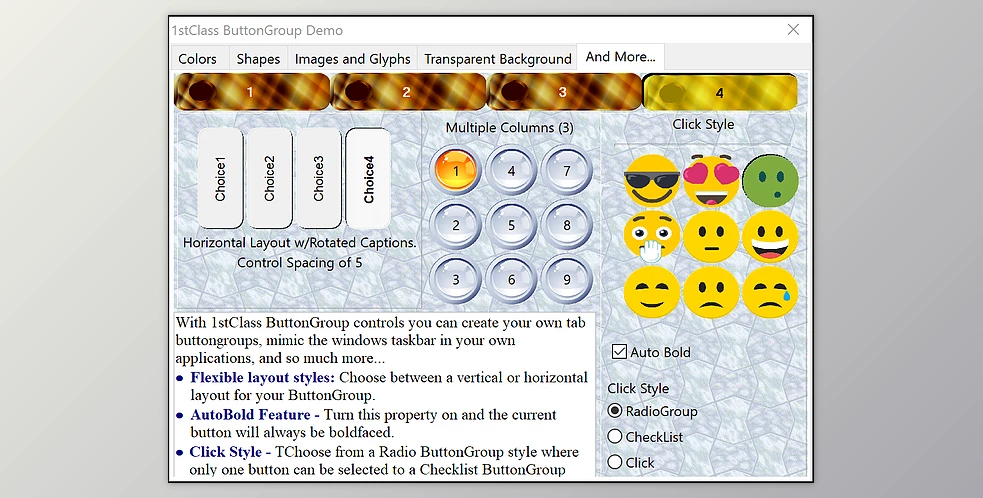Select the RadioGroup click style option

tap(616, 411)
